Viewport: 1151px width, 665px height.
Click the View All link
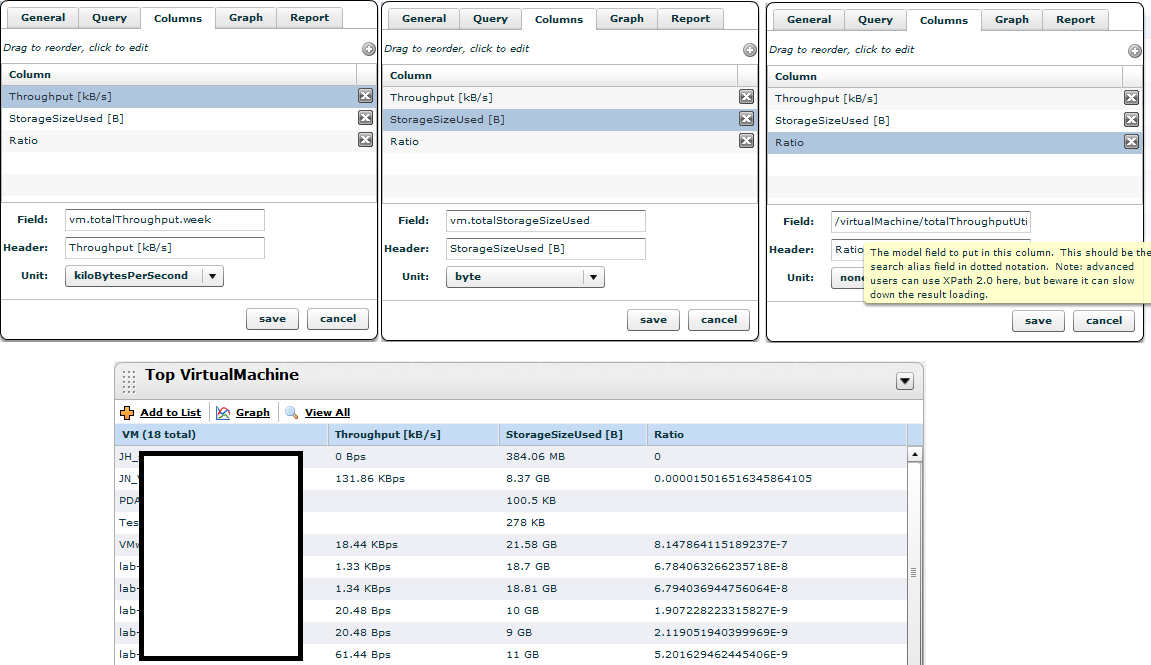(x=327, y=413)
